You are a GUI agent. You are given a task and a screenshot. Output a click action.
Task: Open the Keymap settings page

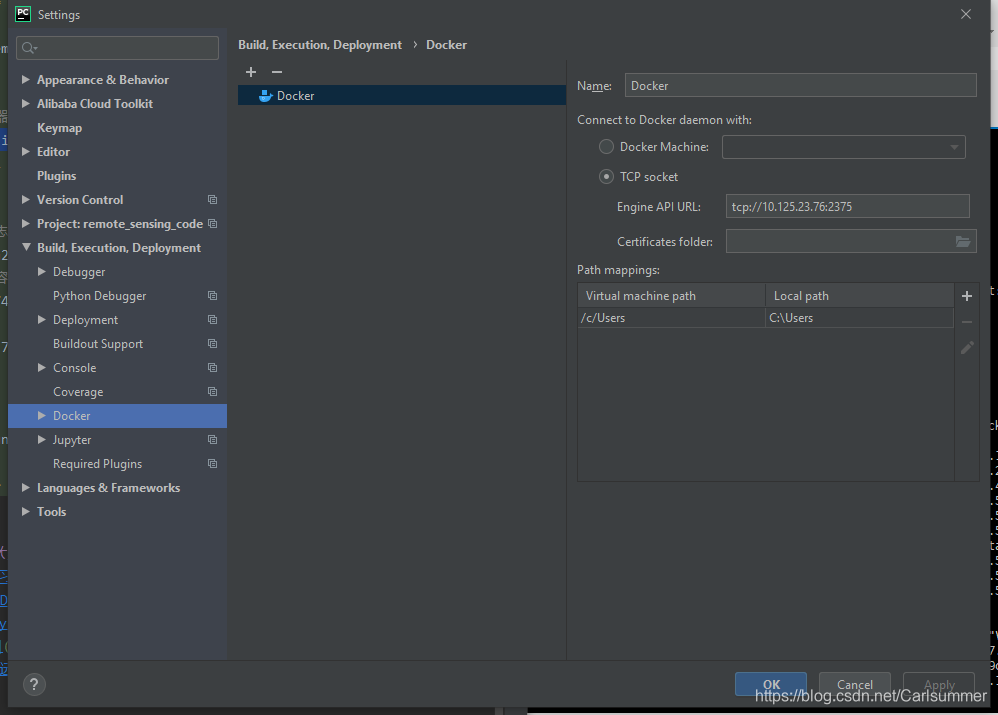coord(59,128)
